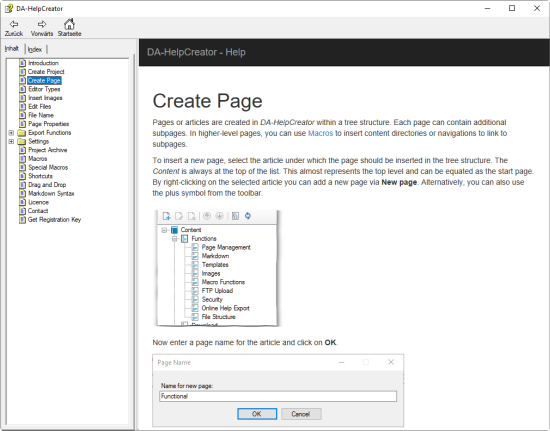Image resolution: width=550 pixels, height=431 pixels.
Task: Click the Licence page icon
Action: coord(22,202)
